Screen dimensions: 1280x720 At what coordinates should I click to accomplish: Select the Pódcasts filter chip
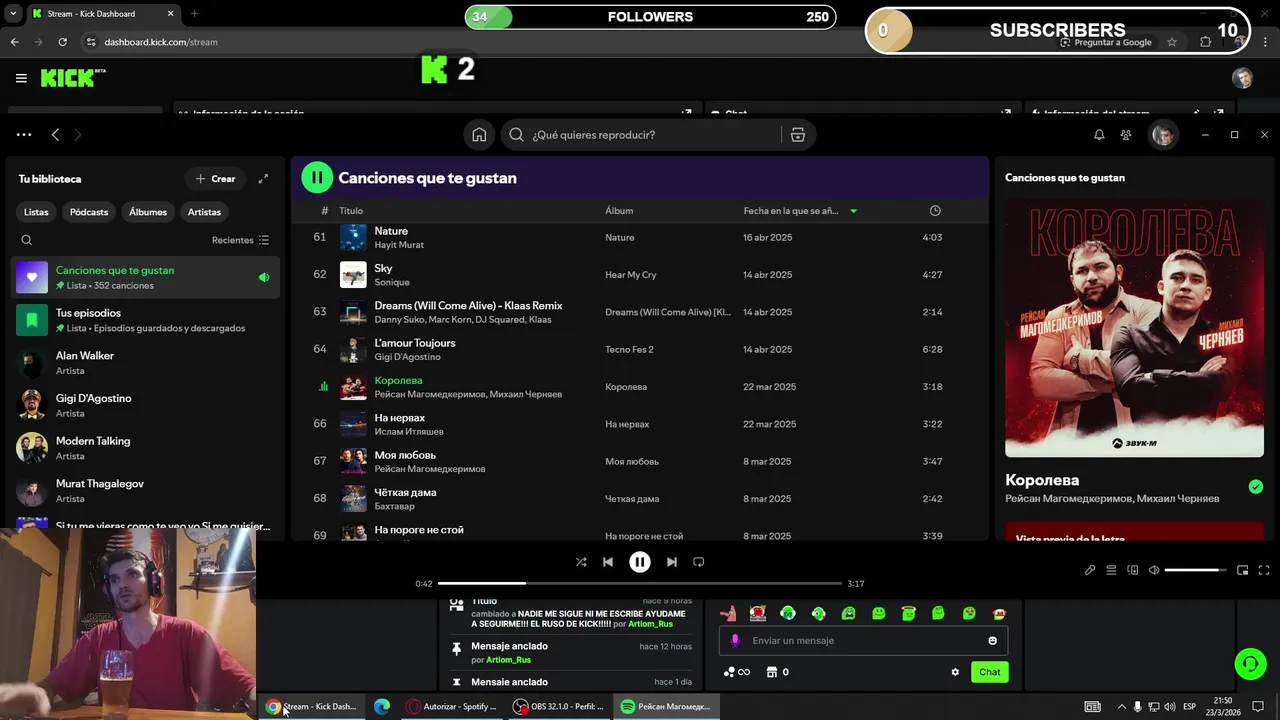click(89, 212)
